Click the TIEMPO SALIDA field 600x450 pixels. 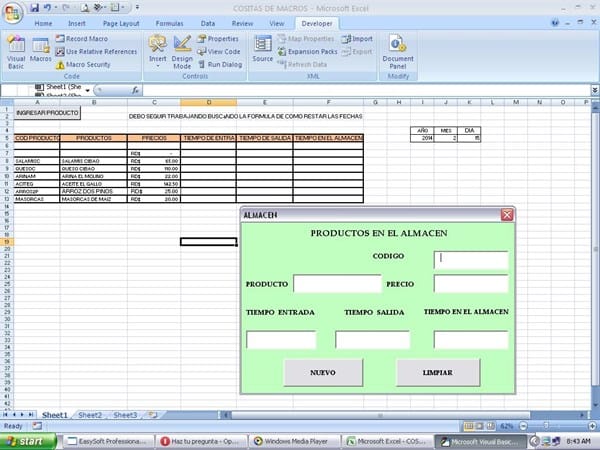[372, 340]
